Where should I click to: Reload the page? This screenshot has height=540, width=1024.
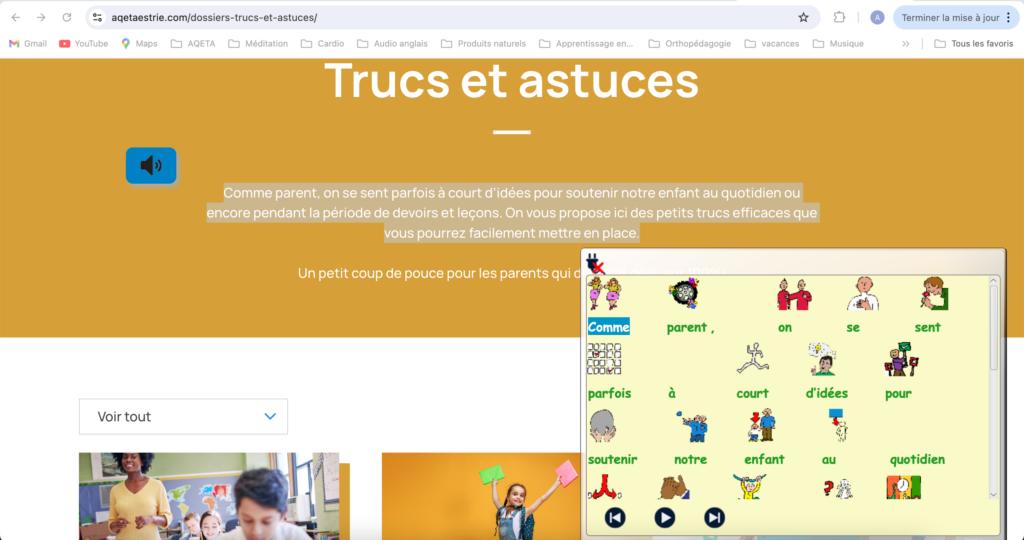tap(67, 17)
